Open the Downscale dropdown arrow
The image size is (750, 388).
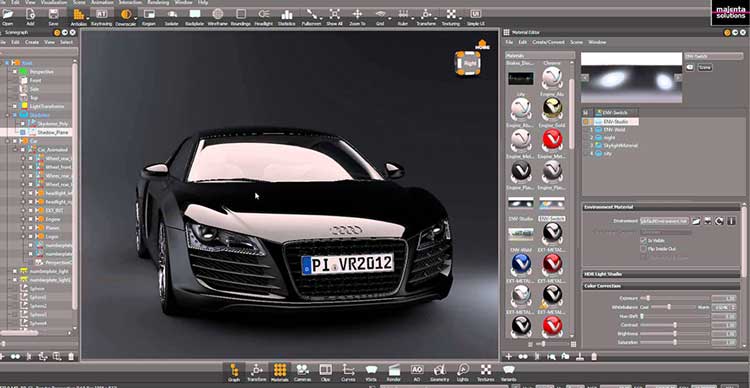click(x=136, y=18)
